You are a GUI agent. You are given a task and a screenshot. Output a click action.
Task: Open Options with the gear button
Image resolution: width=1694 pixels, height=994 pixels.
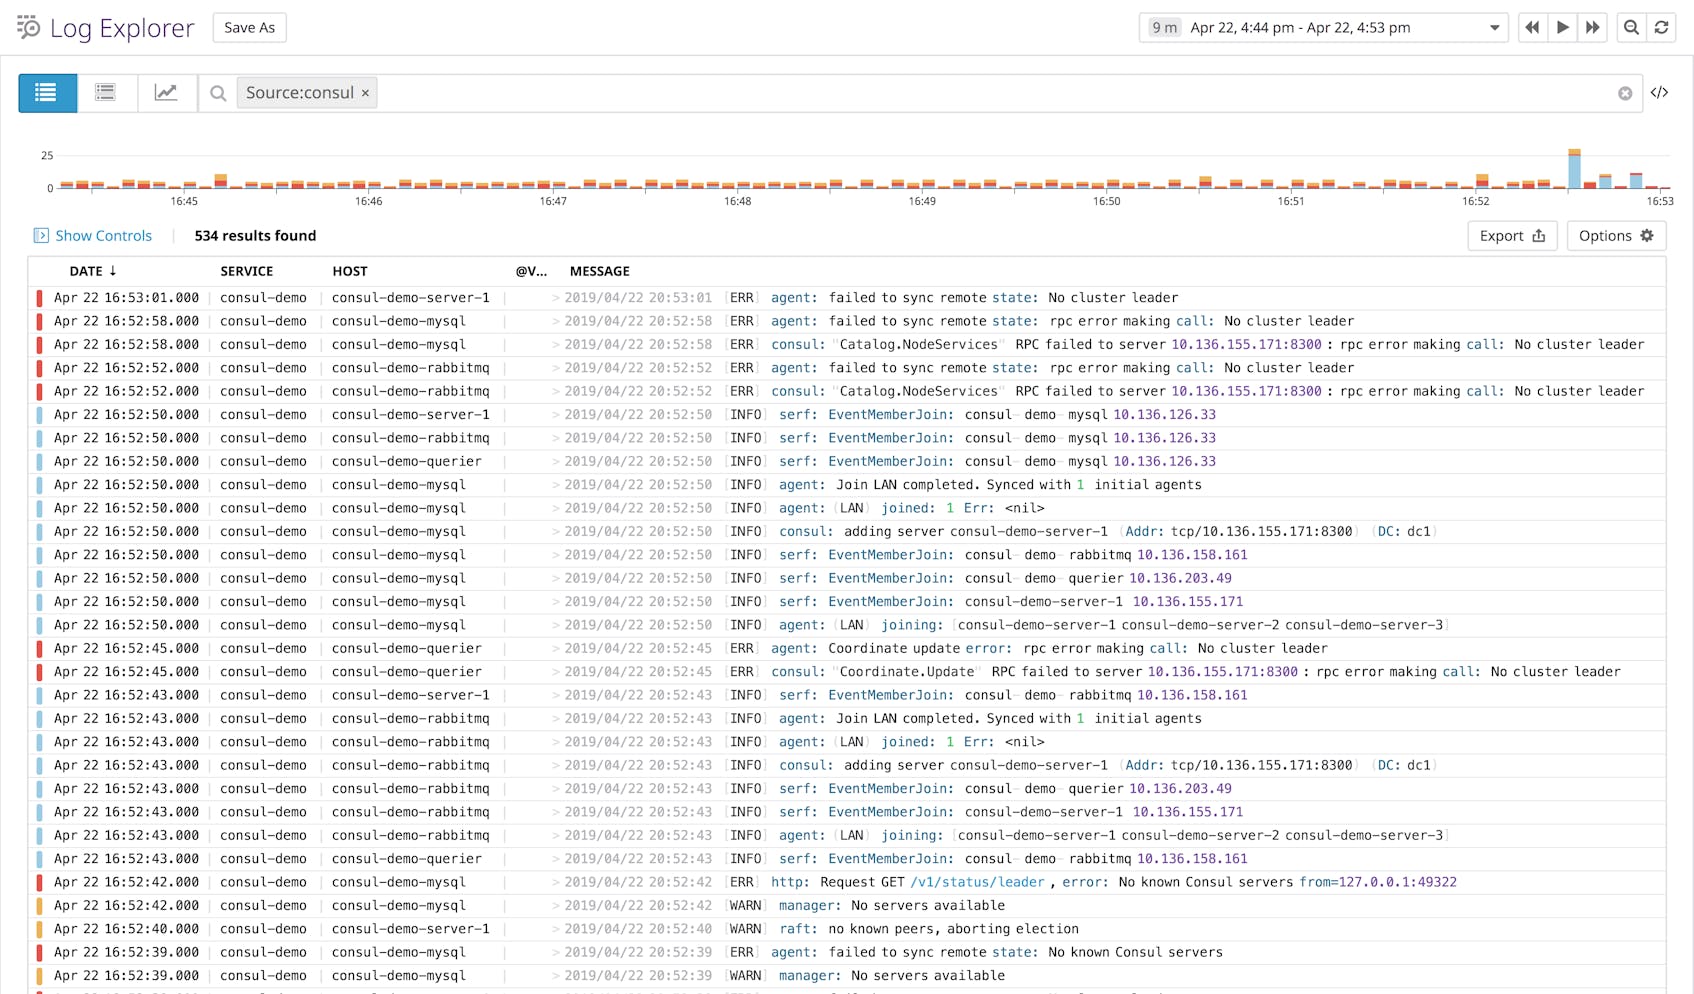coord(1616,235)
